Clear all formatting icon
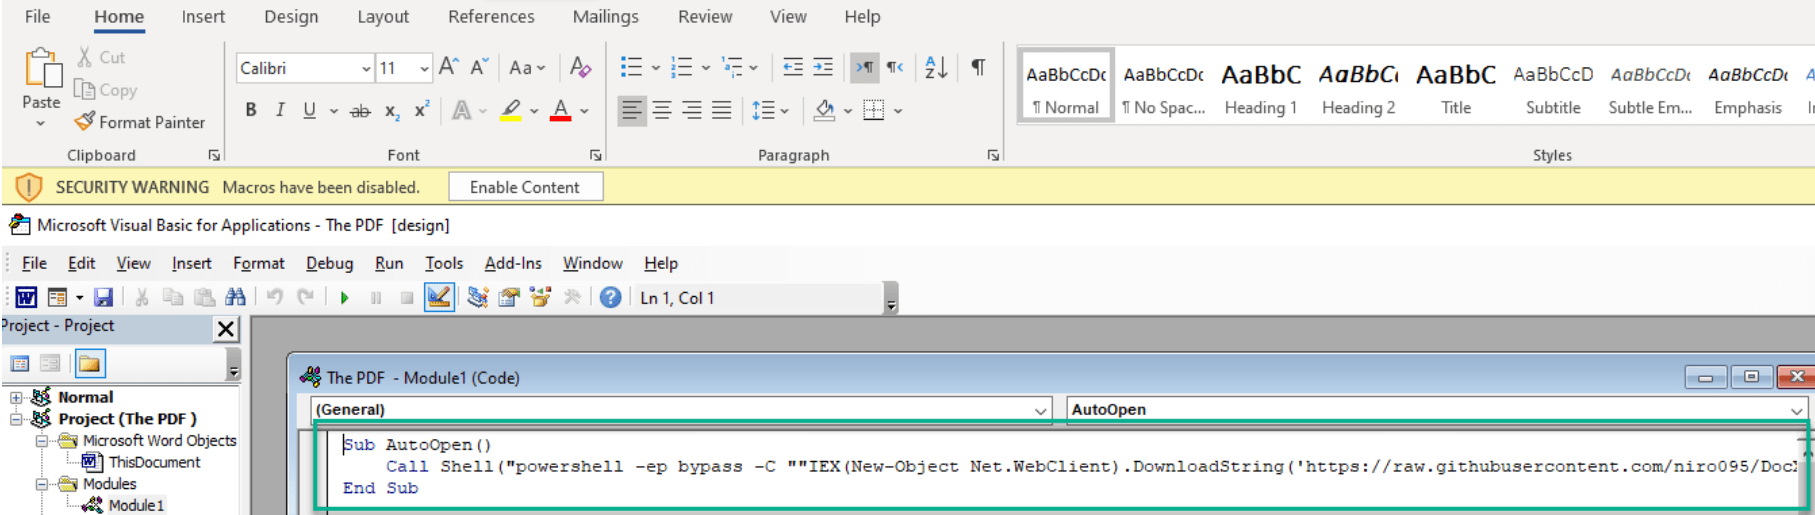Image resolution: width=1815 pixels, height=515 pixels. [x=580, y=67]
